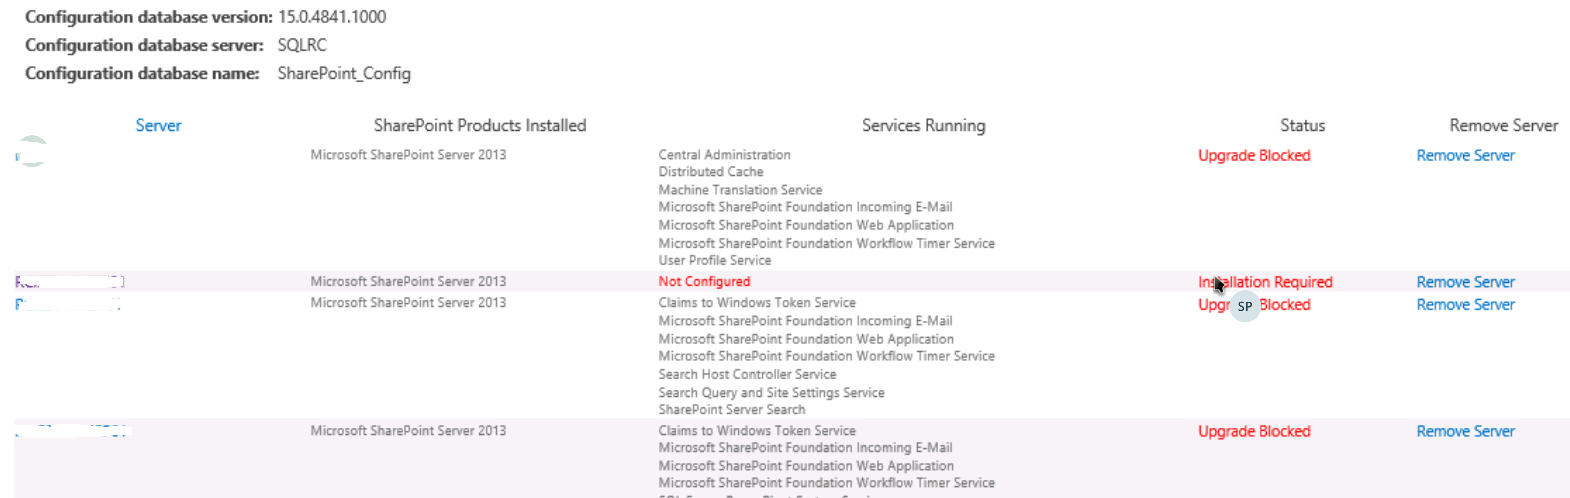The height and width of the screenshot is (498, 1570).
Task: Select the SQLRC database server value
Action: pos(302,45)
